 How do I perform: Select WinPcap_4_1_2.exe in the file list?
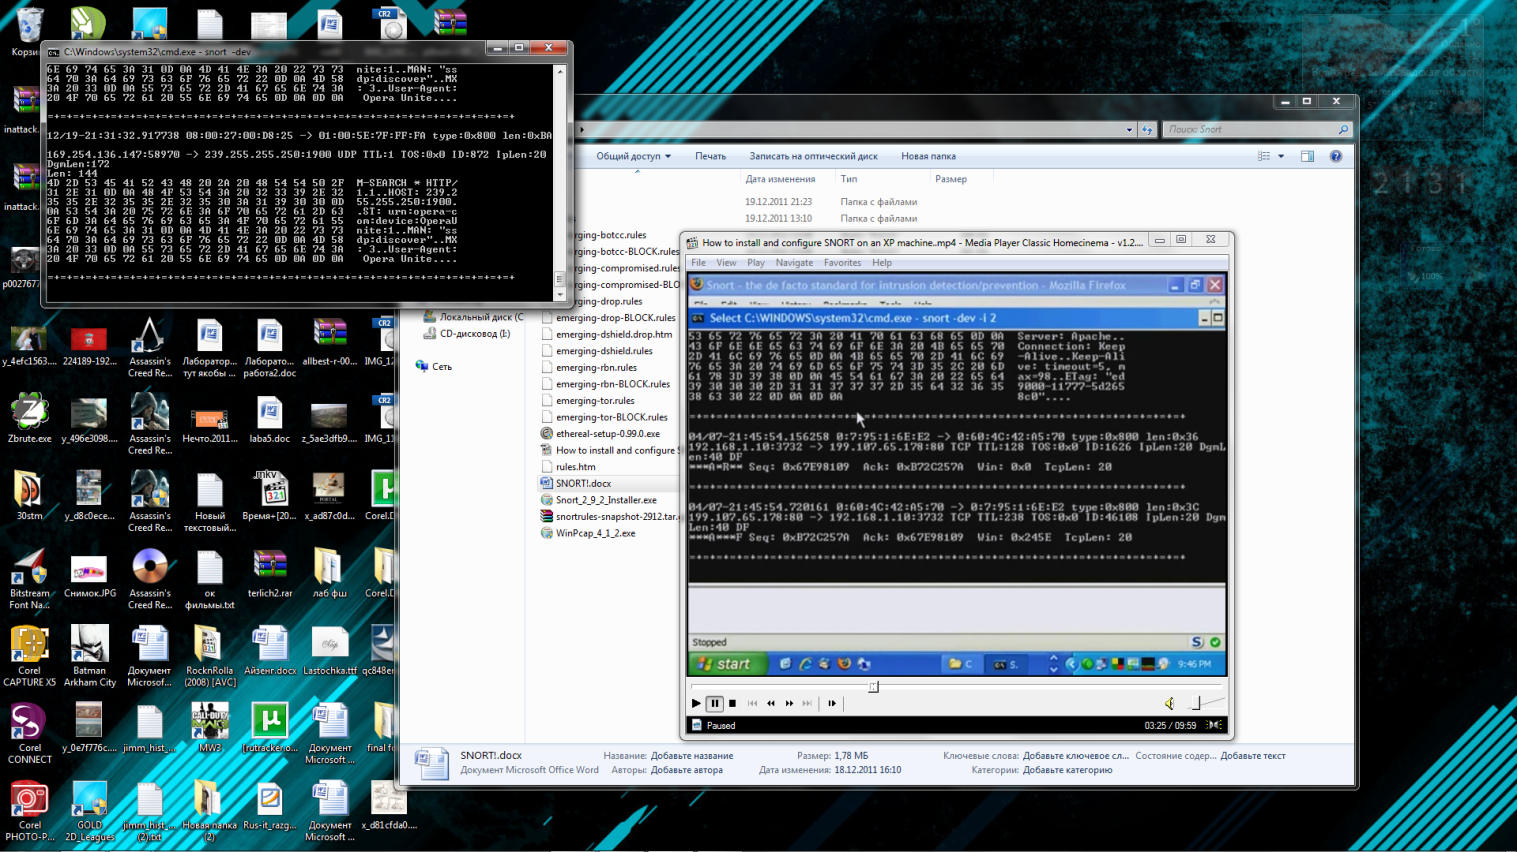pos(595,533)
